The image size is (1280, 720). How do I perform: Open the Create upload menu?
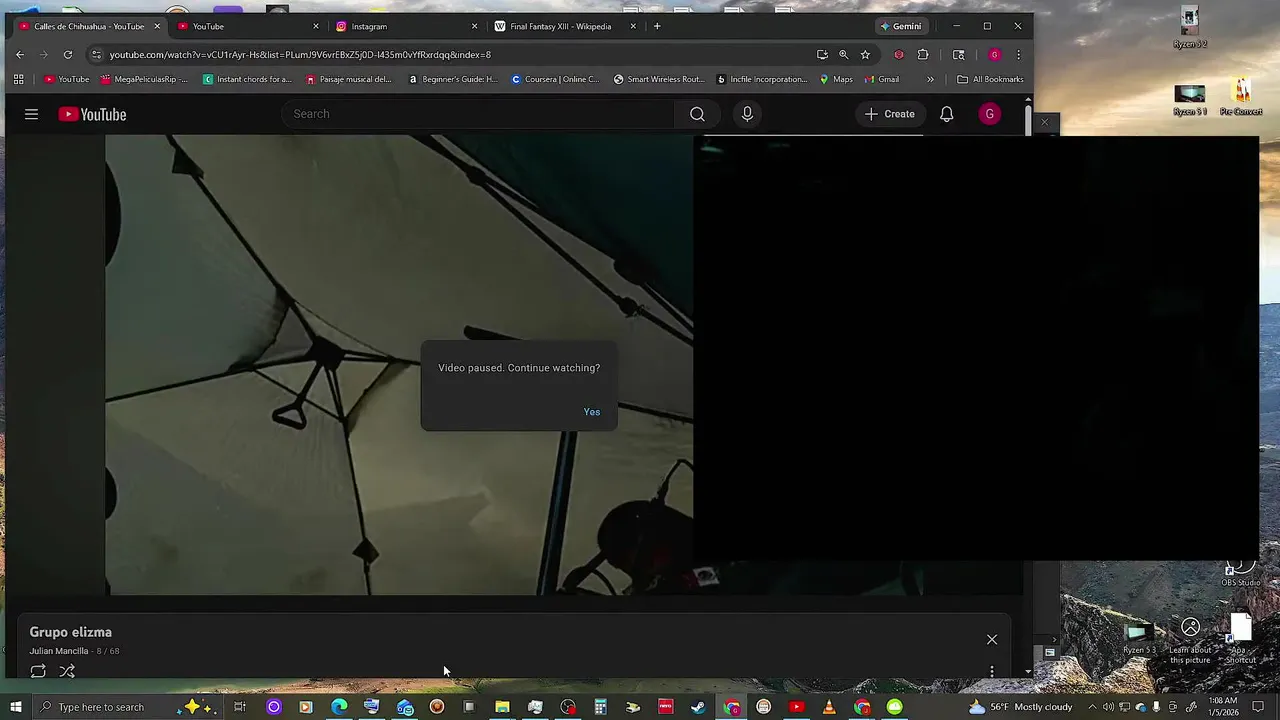(x=890, y=114)
